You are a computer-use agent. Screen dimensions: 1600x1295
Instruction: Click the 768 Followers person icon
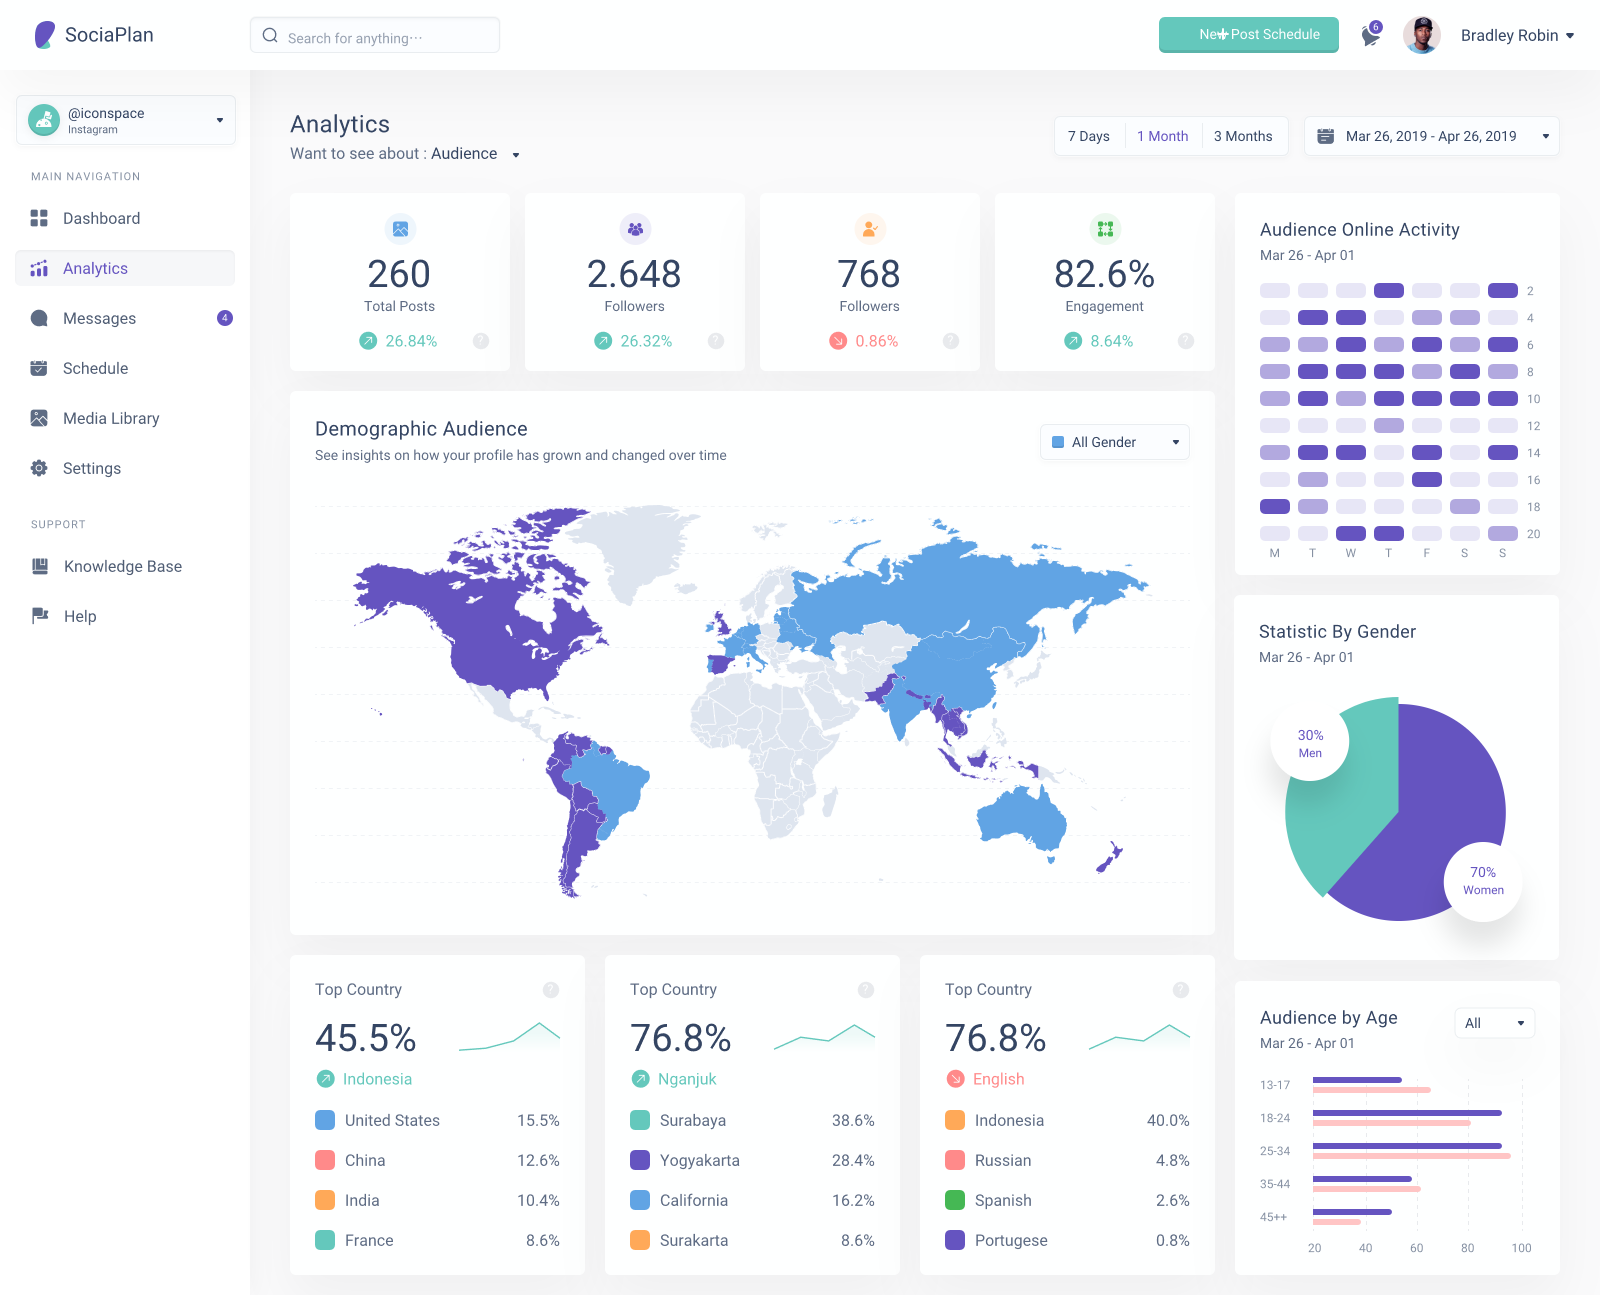tap(870, 229)
